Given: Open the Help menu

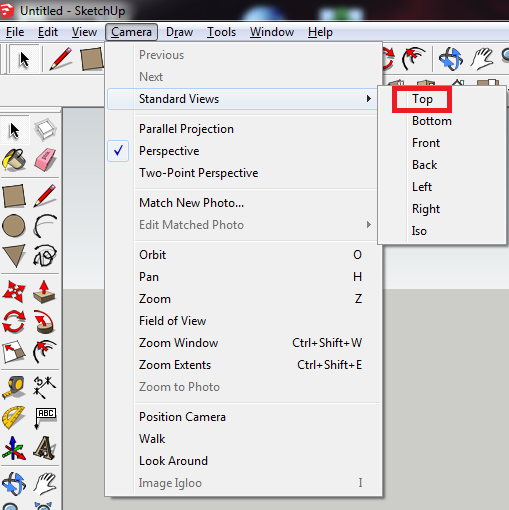Looking at the screenshot, I should point(320,32).
